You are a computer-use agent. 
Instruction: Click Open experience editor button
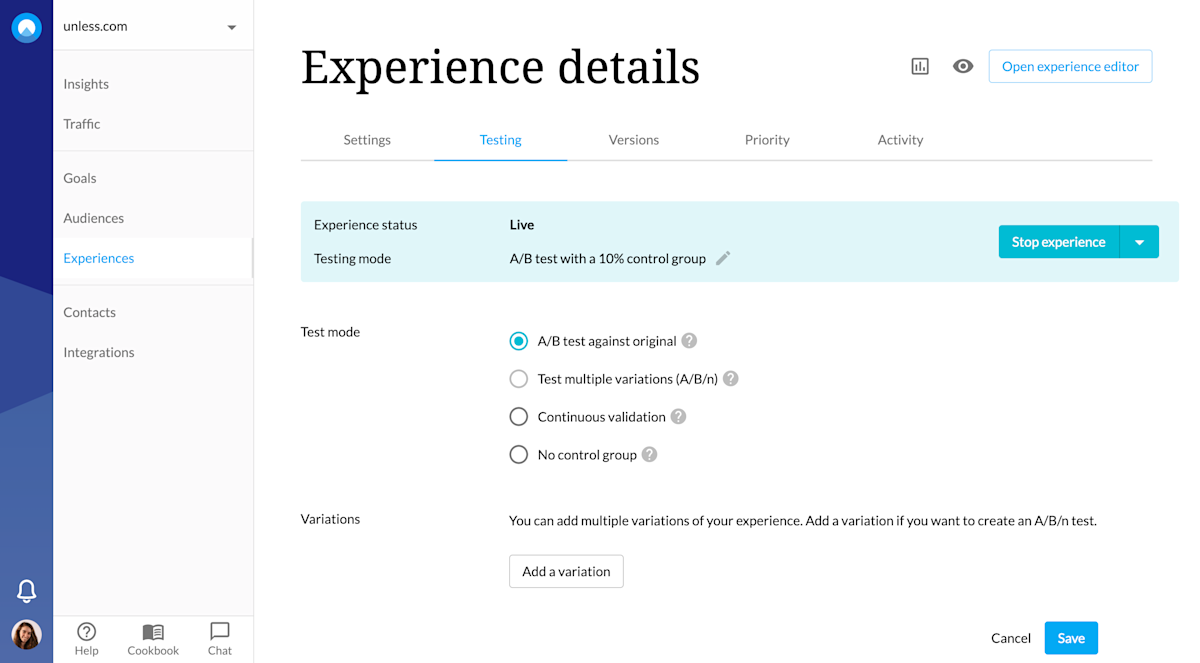coord(1070,66)
